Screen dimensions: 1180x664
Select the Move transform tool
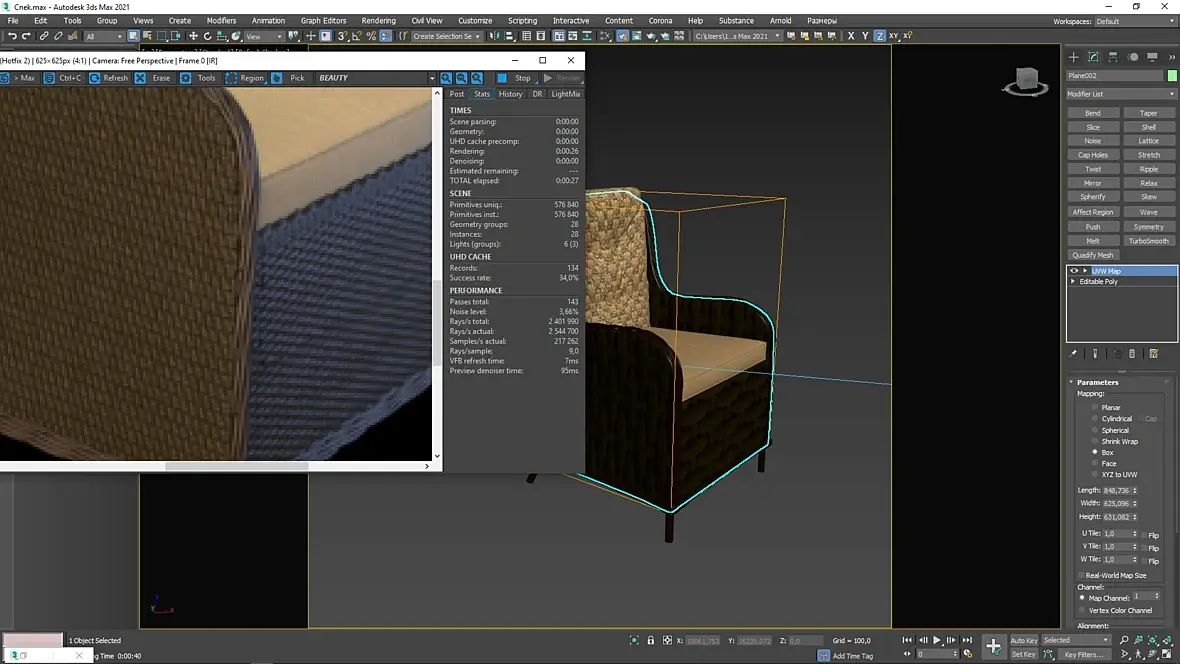pyautogui.click(x=193, y=36)
